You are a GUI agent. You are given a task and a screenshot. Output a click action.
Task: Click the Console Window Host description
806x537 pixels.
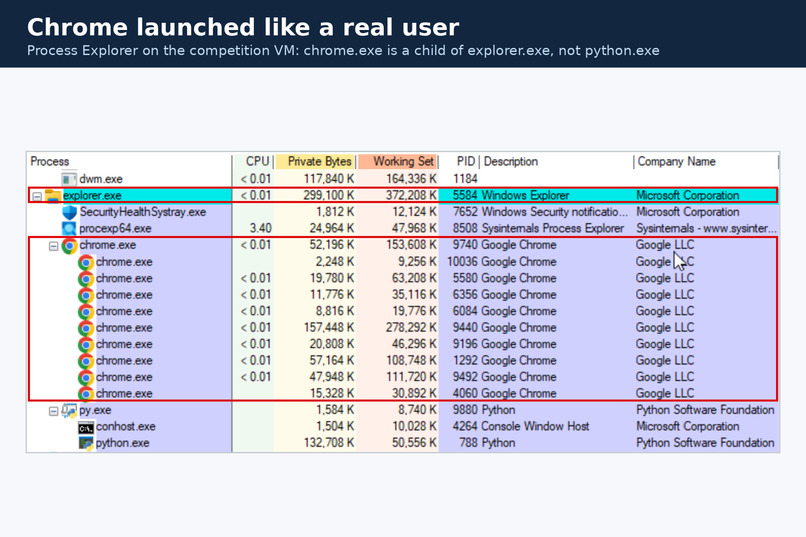535,427
